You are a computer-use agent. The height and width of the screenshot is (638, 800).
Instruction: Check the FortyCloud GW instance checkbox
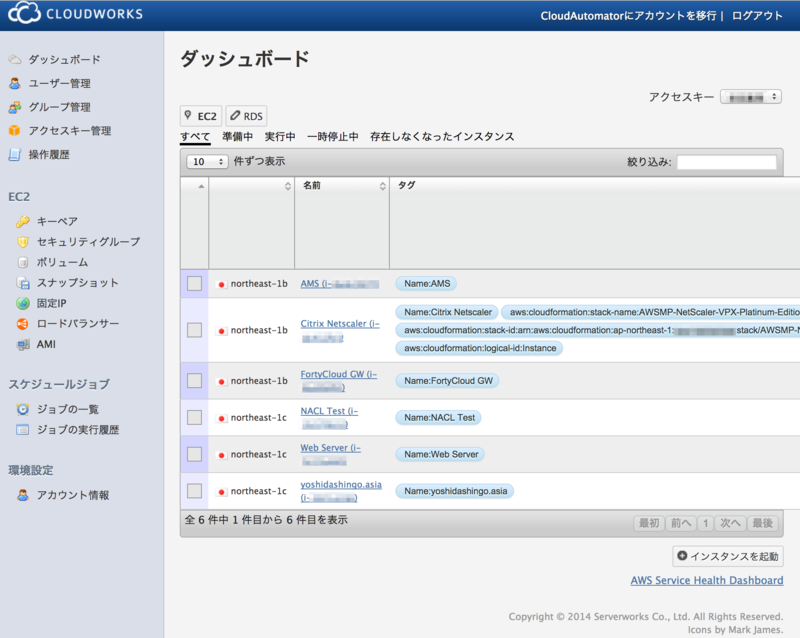(x=194, y=380)
